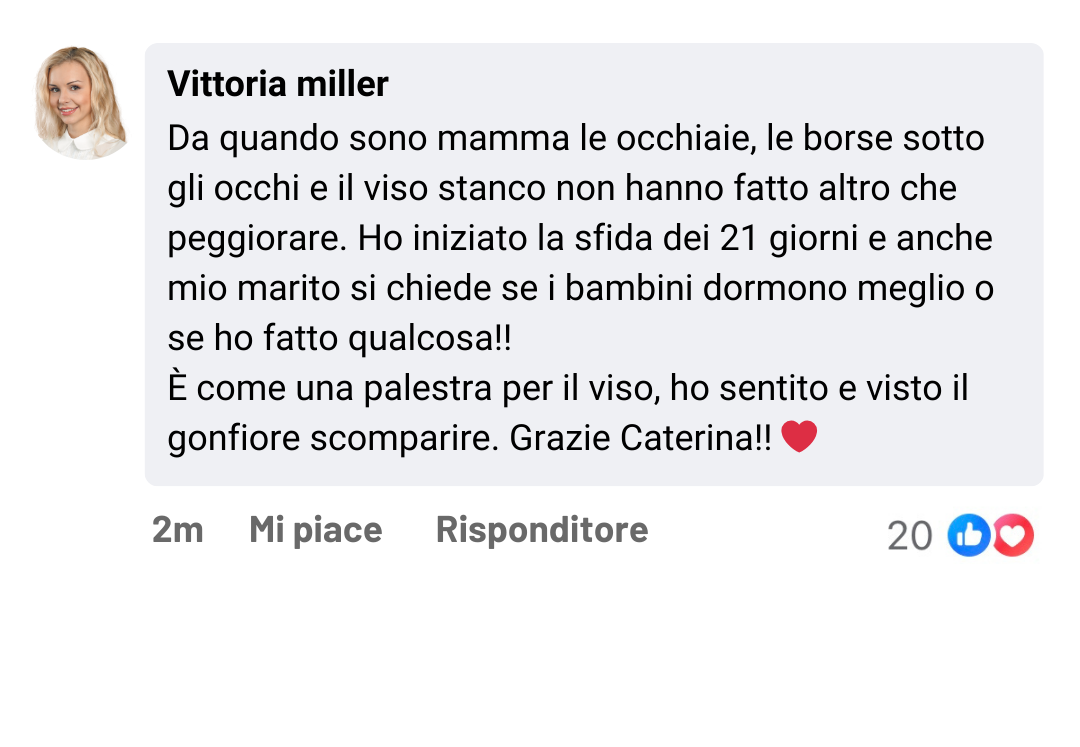Show the 20 reactions count
This screenshot has height=747, width=1080.
[909, 537]
